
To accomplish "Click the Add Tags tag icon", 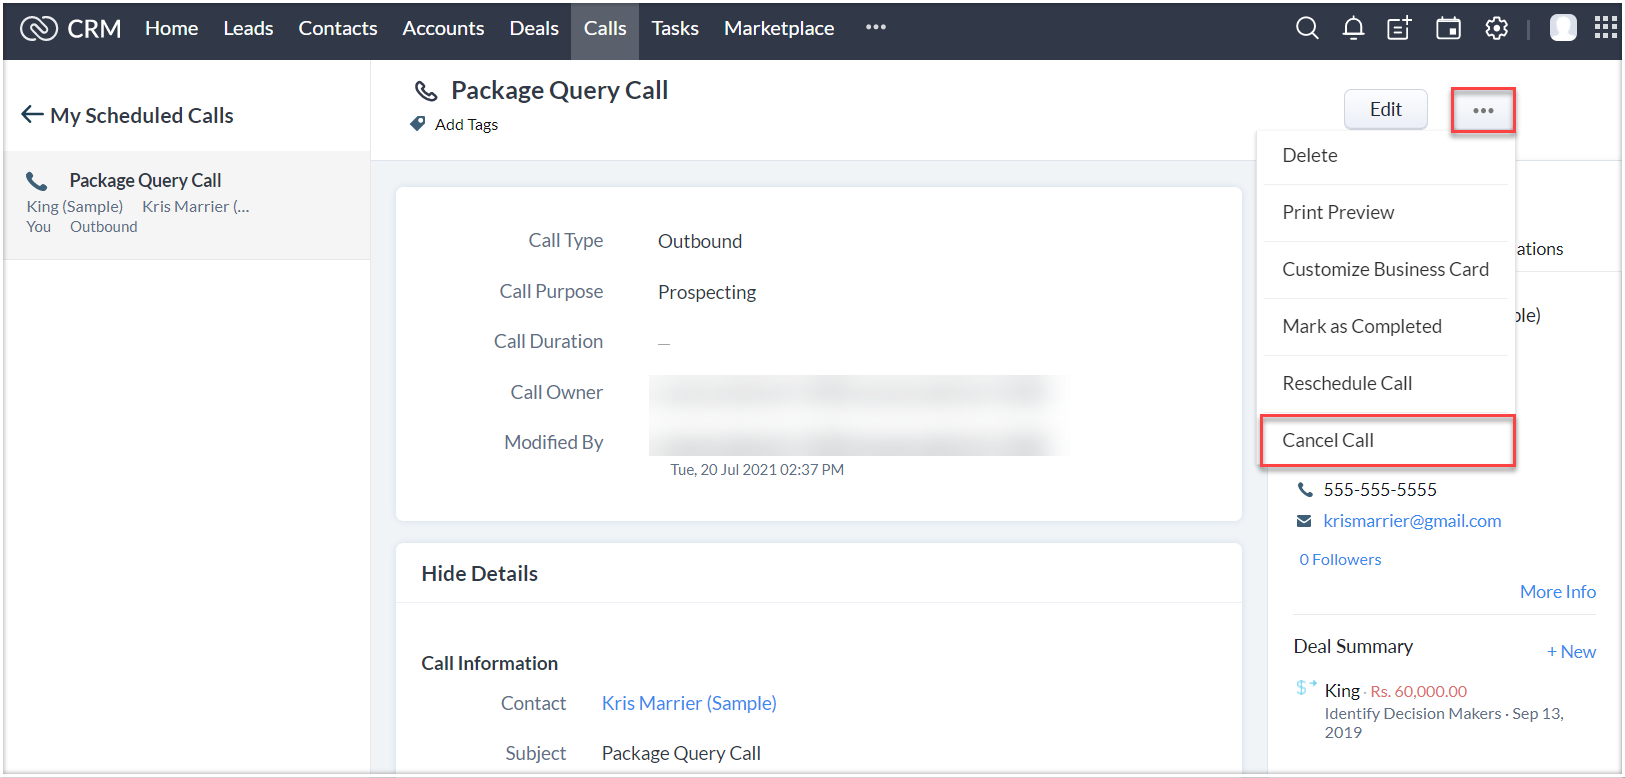I will 418,124.
